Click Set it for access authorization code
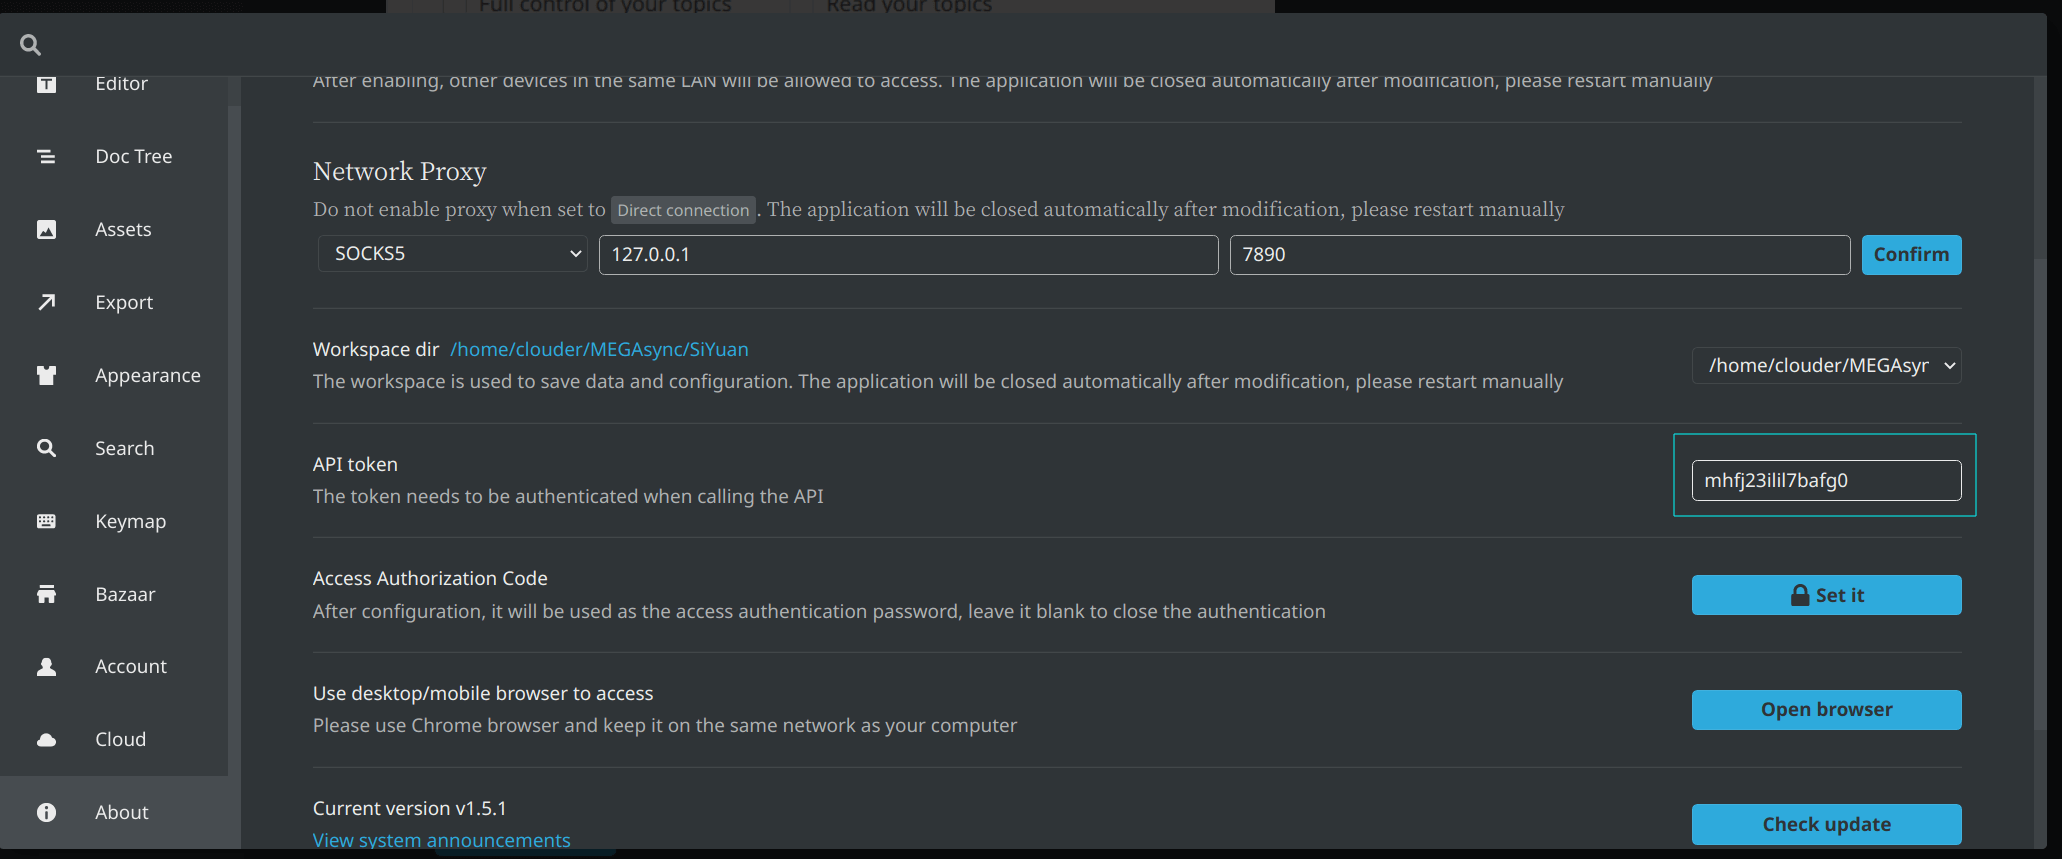This screenshot has width=2062, height=859. pyautogui.click(x=1826, y=595)
